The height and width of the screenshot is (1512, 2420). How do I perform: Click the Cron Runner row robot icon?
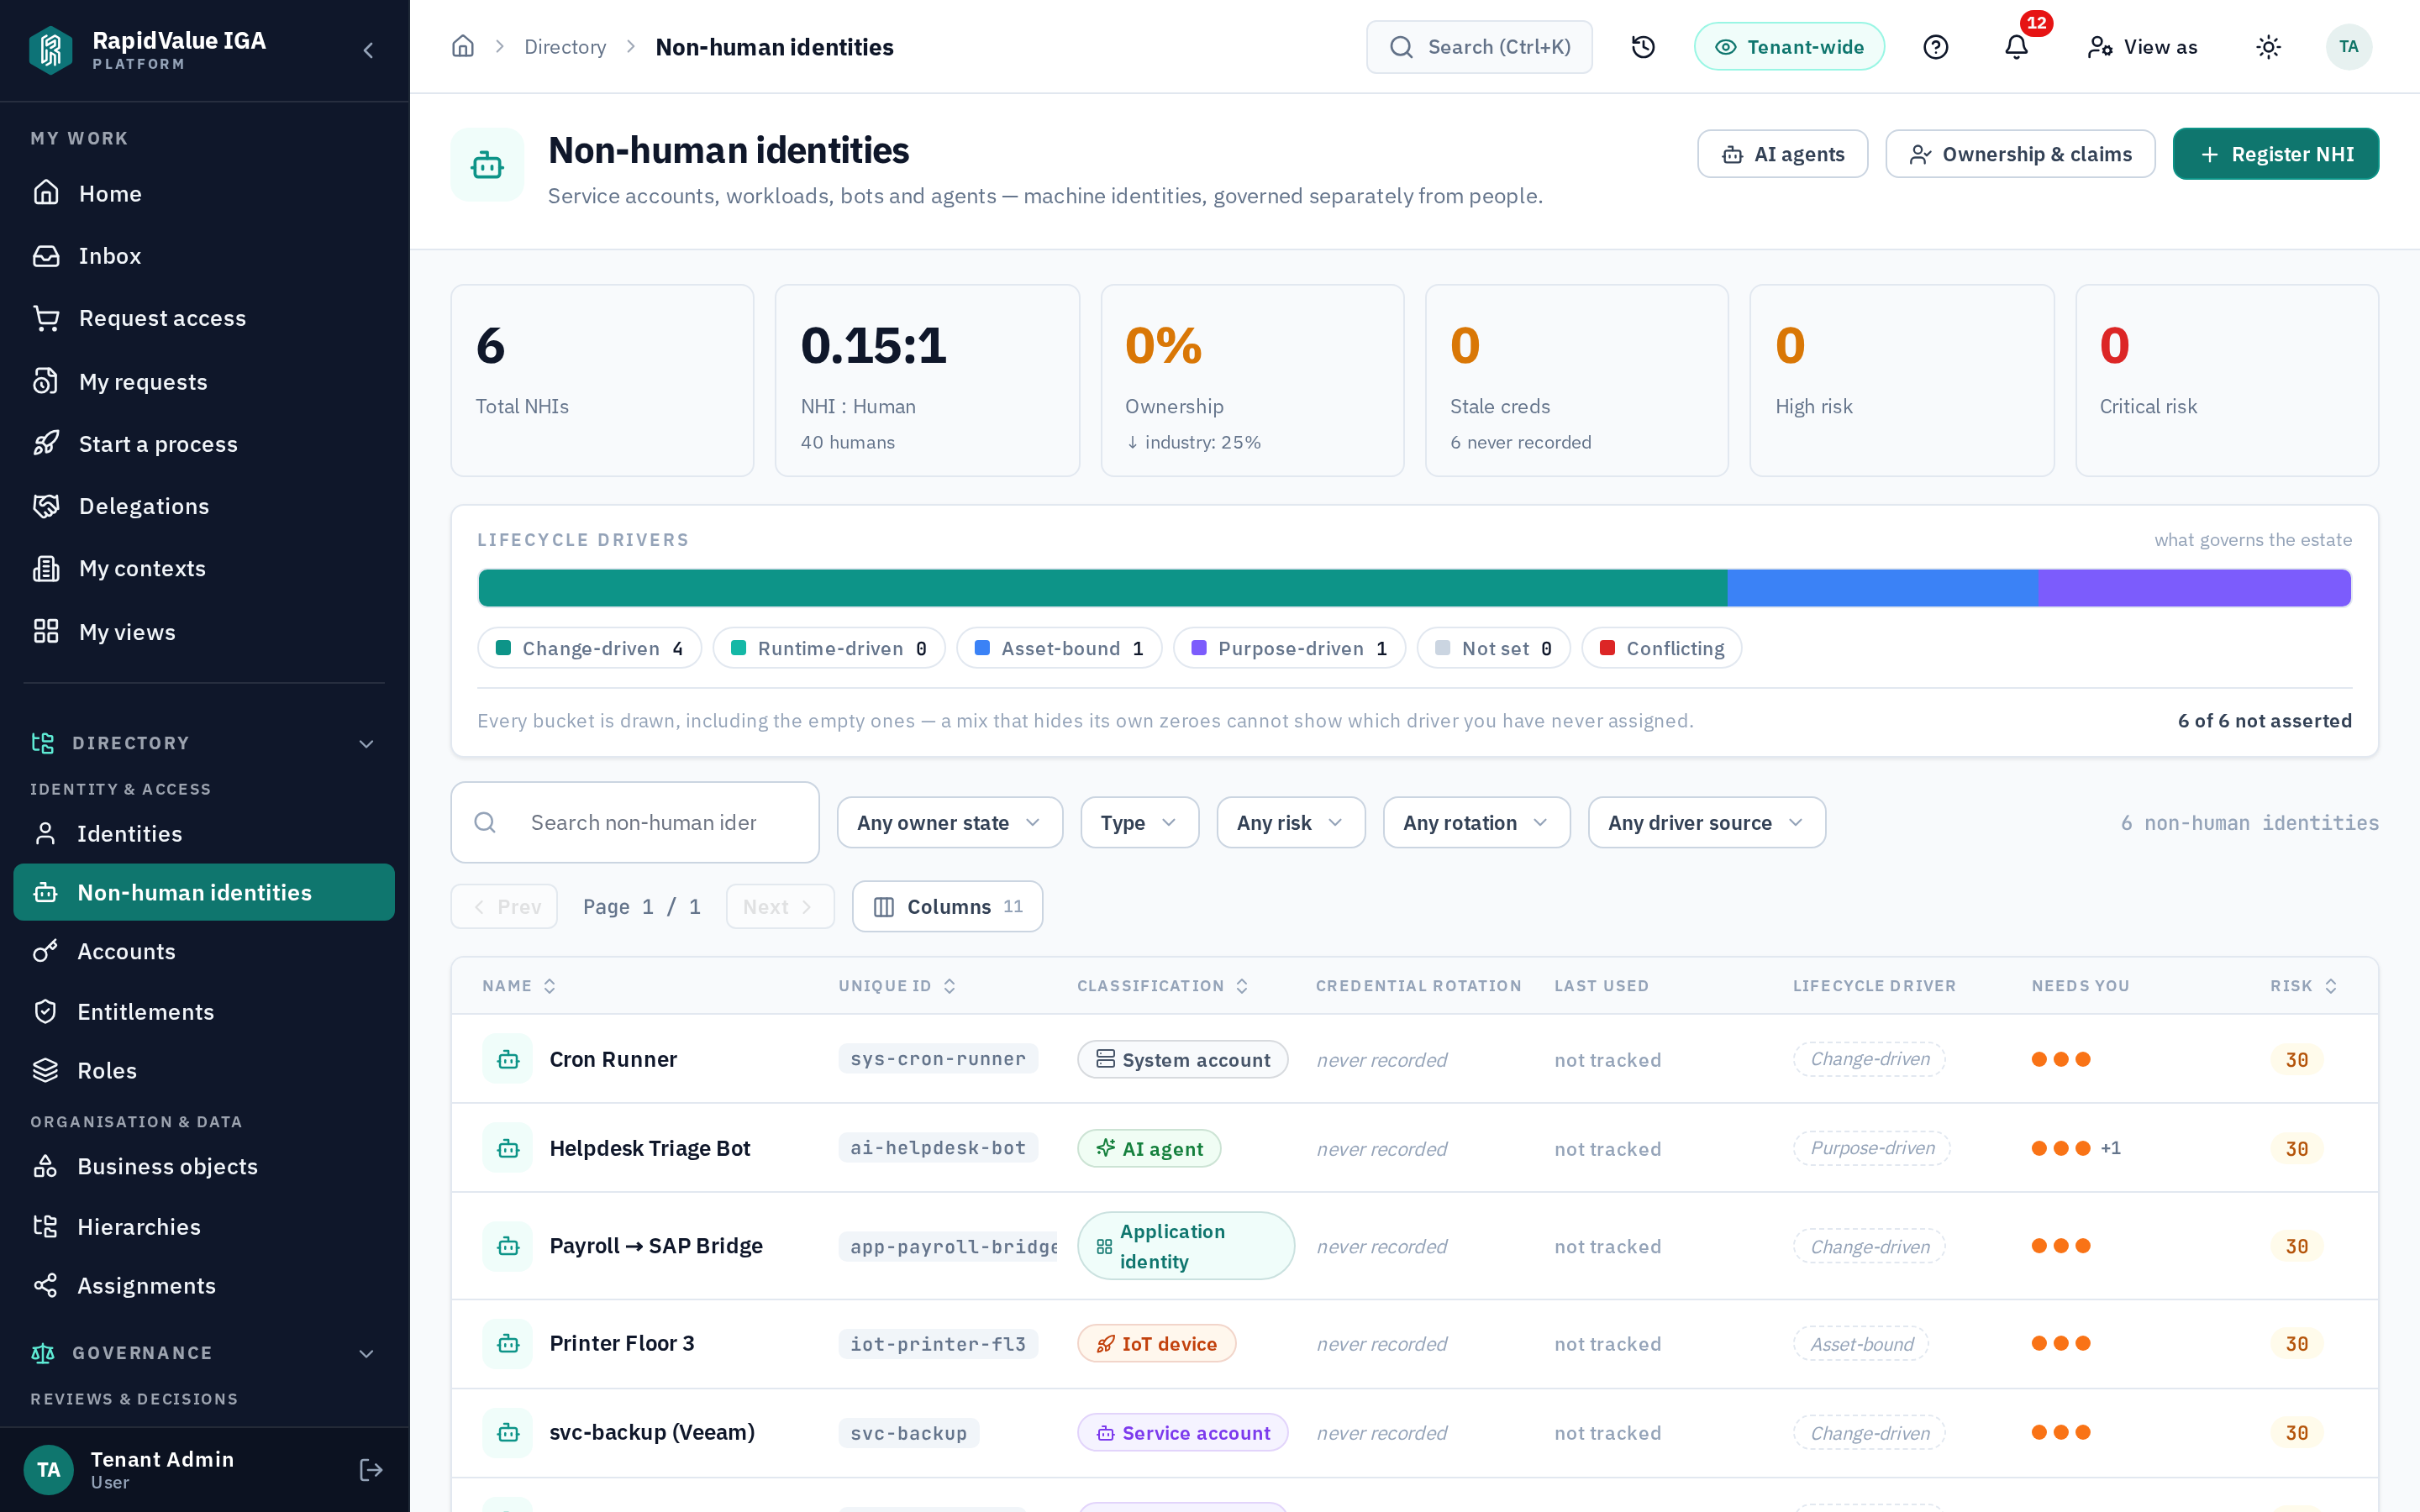point(508,1059)
